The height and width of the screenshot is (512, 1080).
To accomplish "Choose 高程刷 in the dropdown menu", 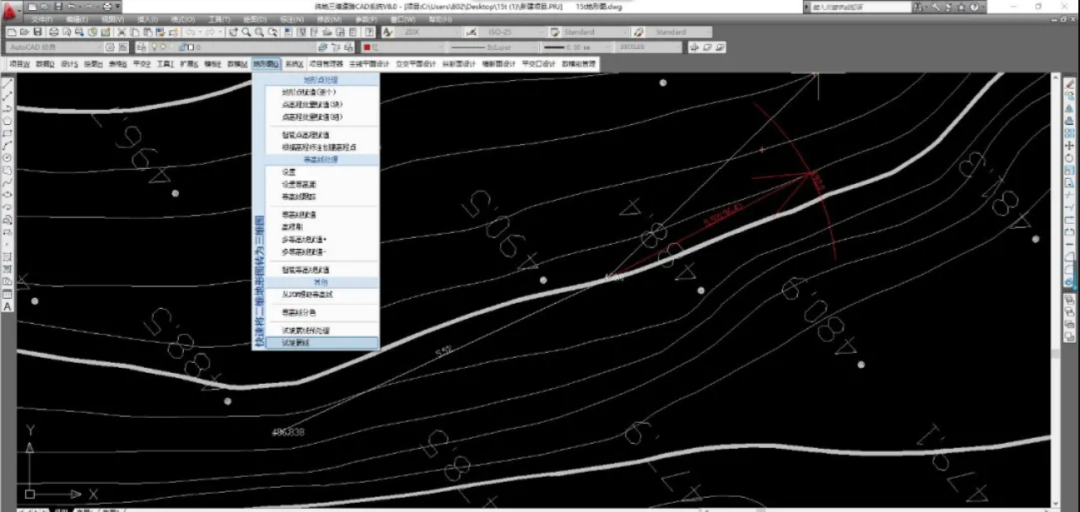I will (293, 226).
